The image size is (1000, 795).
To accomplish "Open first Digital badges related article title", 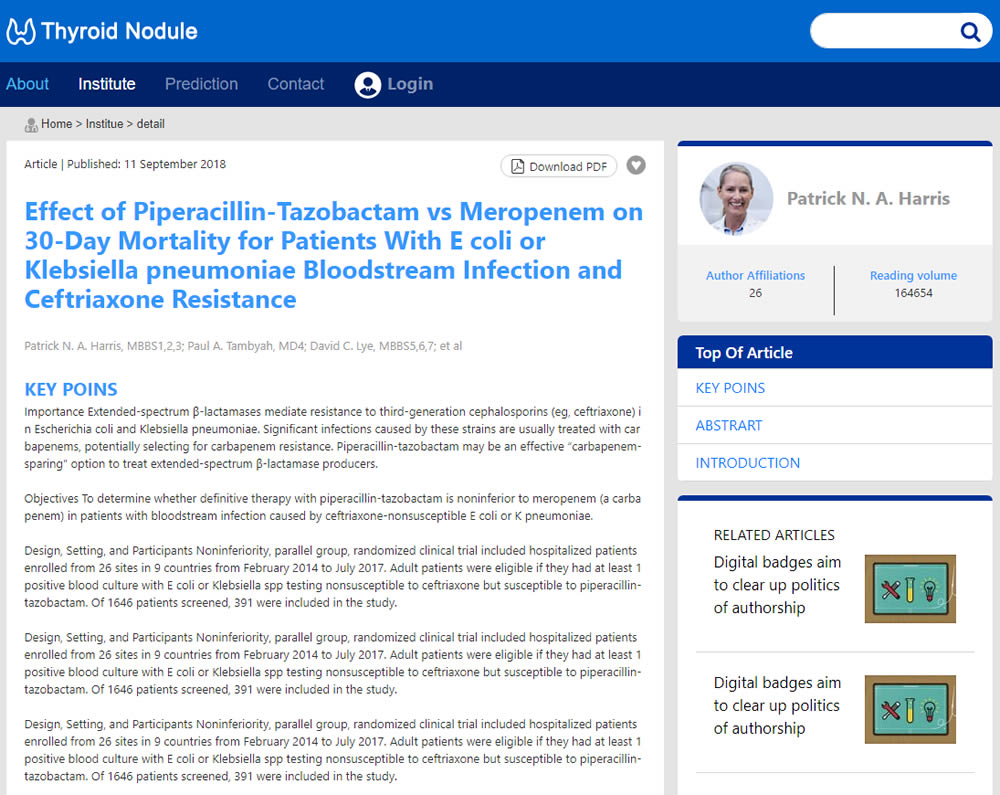I will coord(777,585).
